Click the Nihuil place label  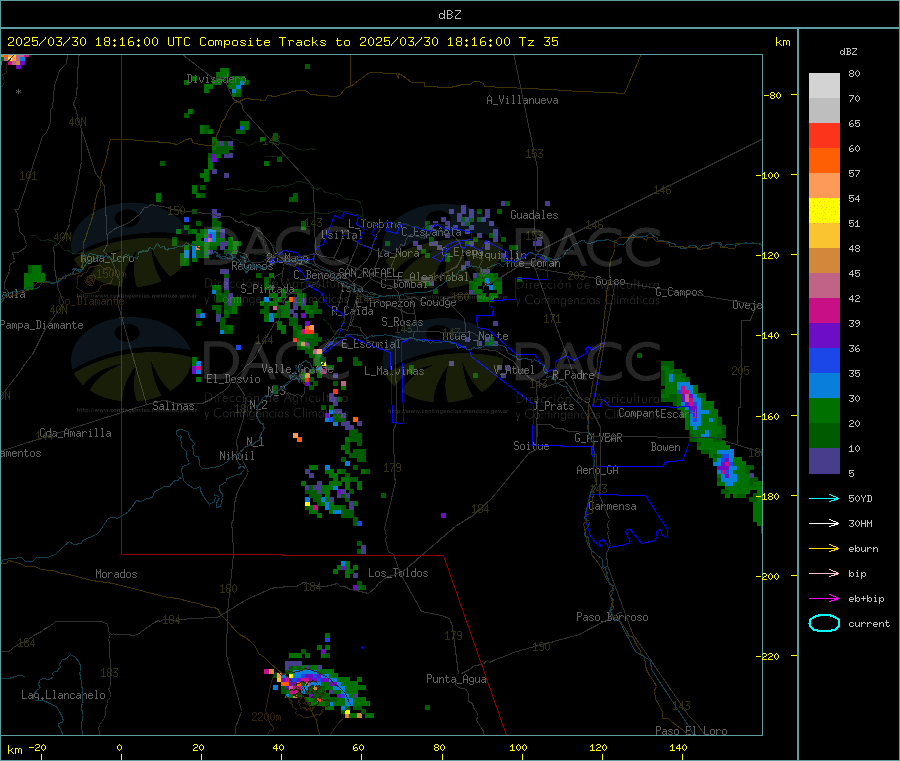[236, 456]
